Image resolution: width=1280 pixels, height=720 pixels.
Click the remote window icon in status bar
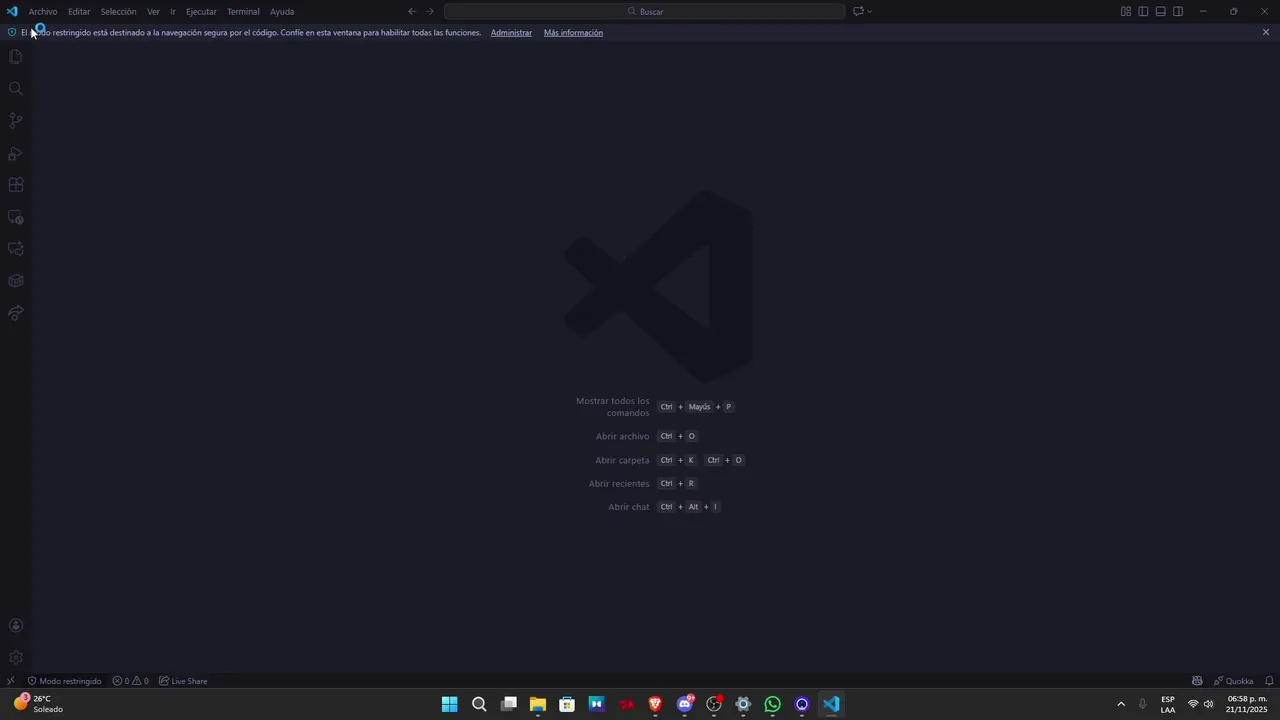tap(10, 681)
